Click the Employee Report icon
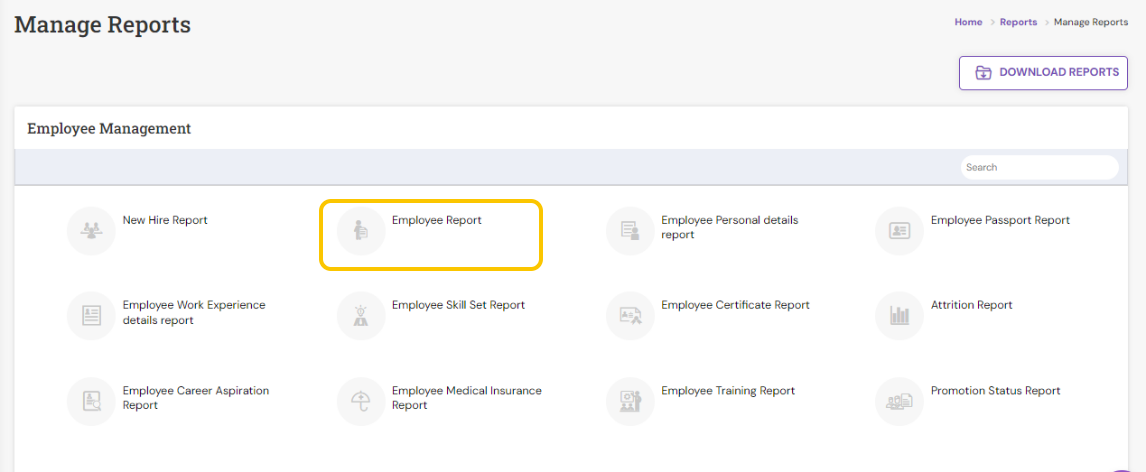Image resolution: width=1146 pixels, height=472 pixels. pos(361,231)
